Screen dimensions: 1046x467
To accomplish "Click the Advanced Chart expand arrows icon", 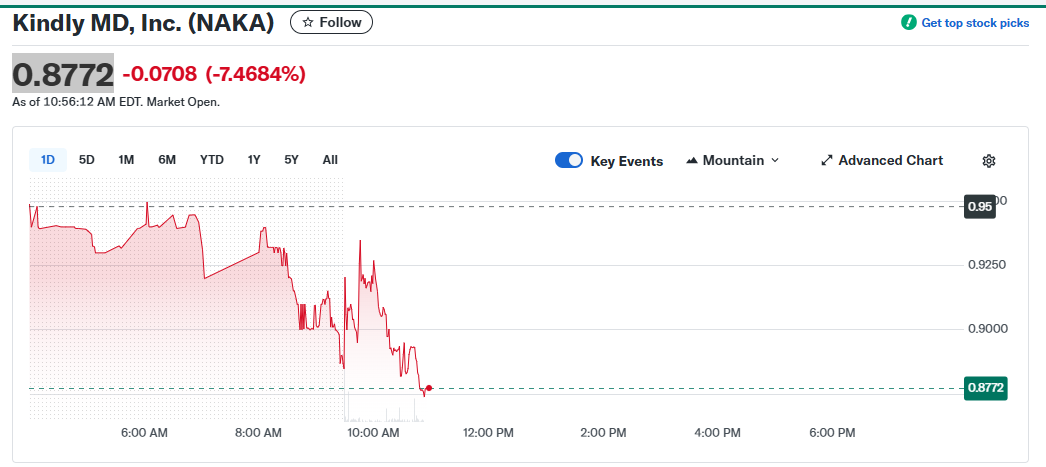I will pos(827,161).
